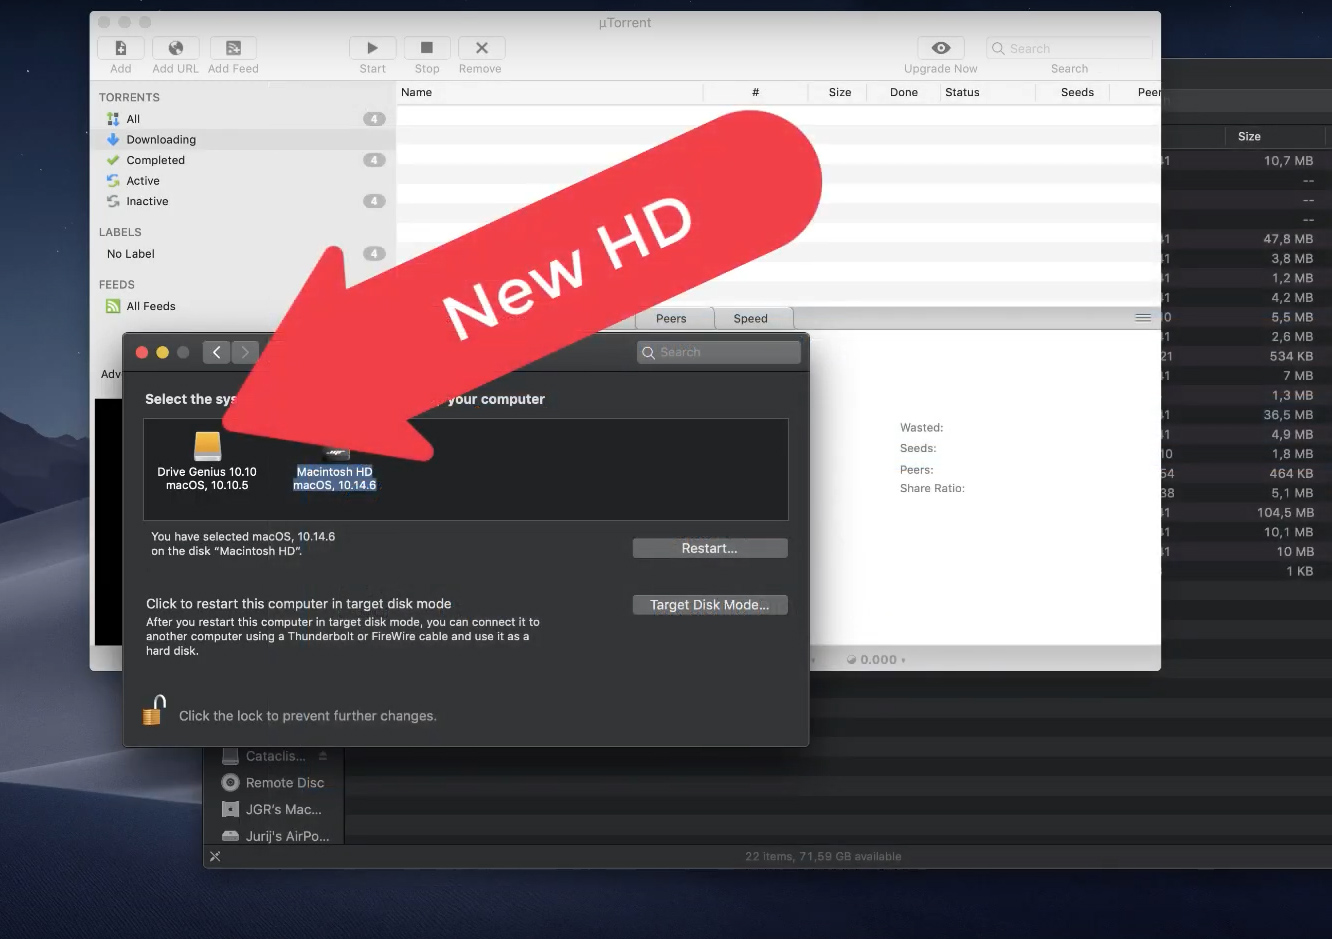Click the Target Disk Mode... button
Viewport: 1332px width, 939px height.
pyautogui.click(x=710, y=605)
